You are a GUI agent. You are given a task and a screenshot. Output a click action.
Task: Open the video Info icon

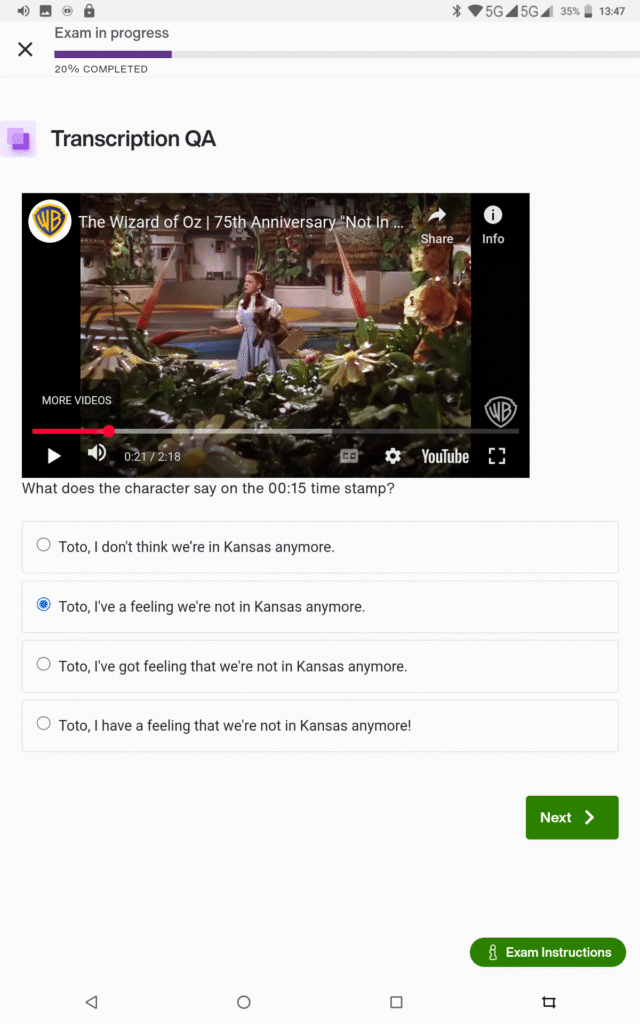[x=493, y=225]
